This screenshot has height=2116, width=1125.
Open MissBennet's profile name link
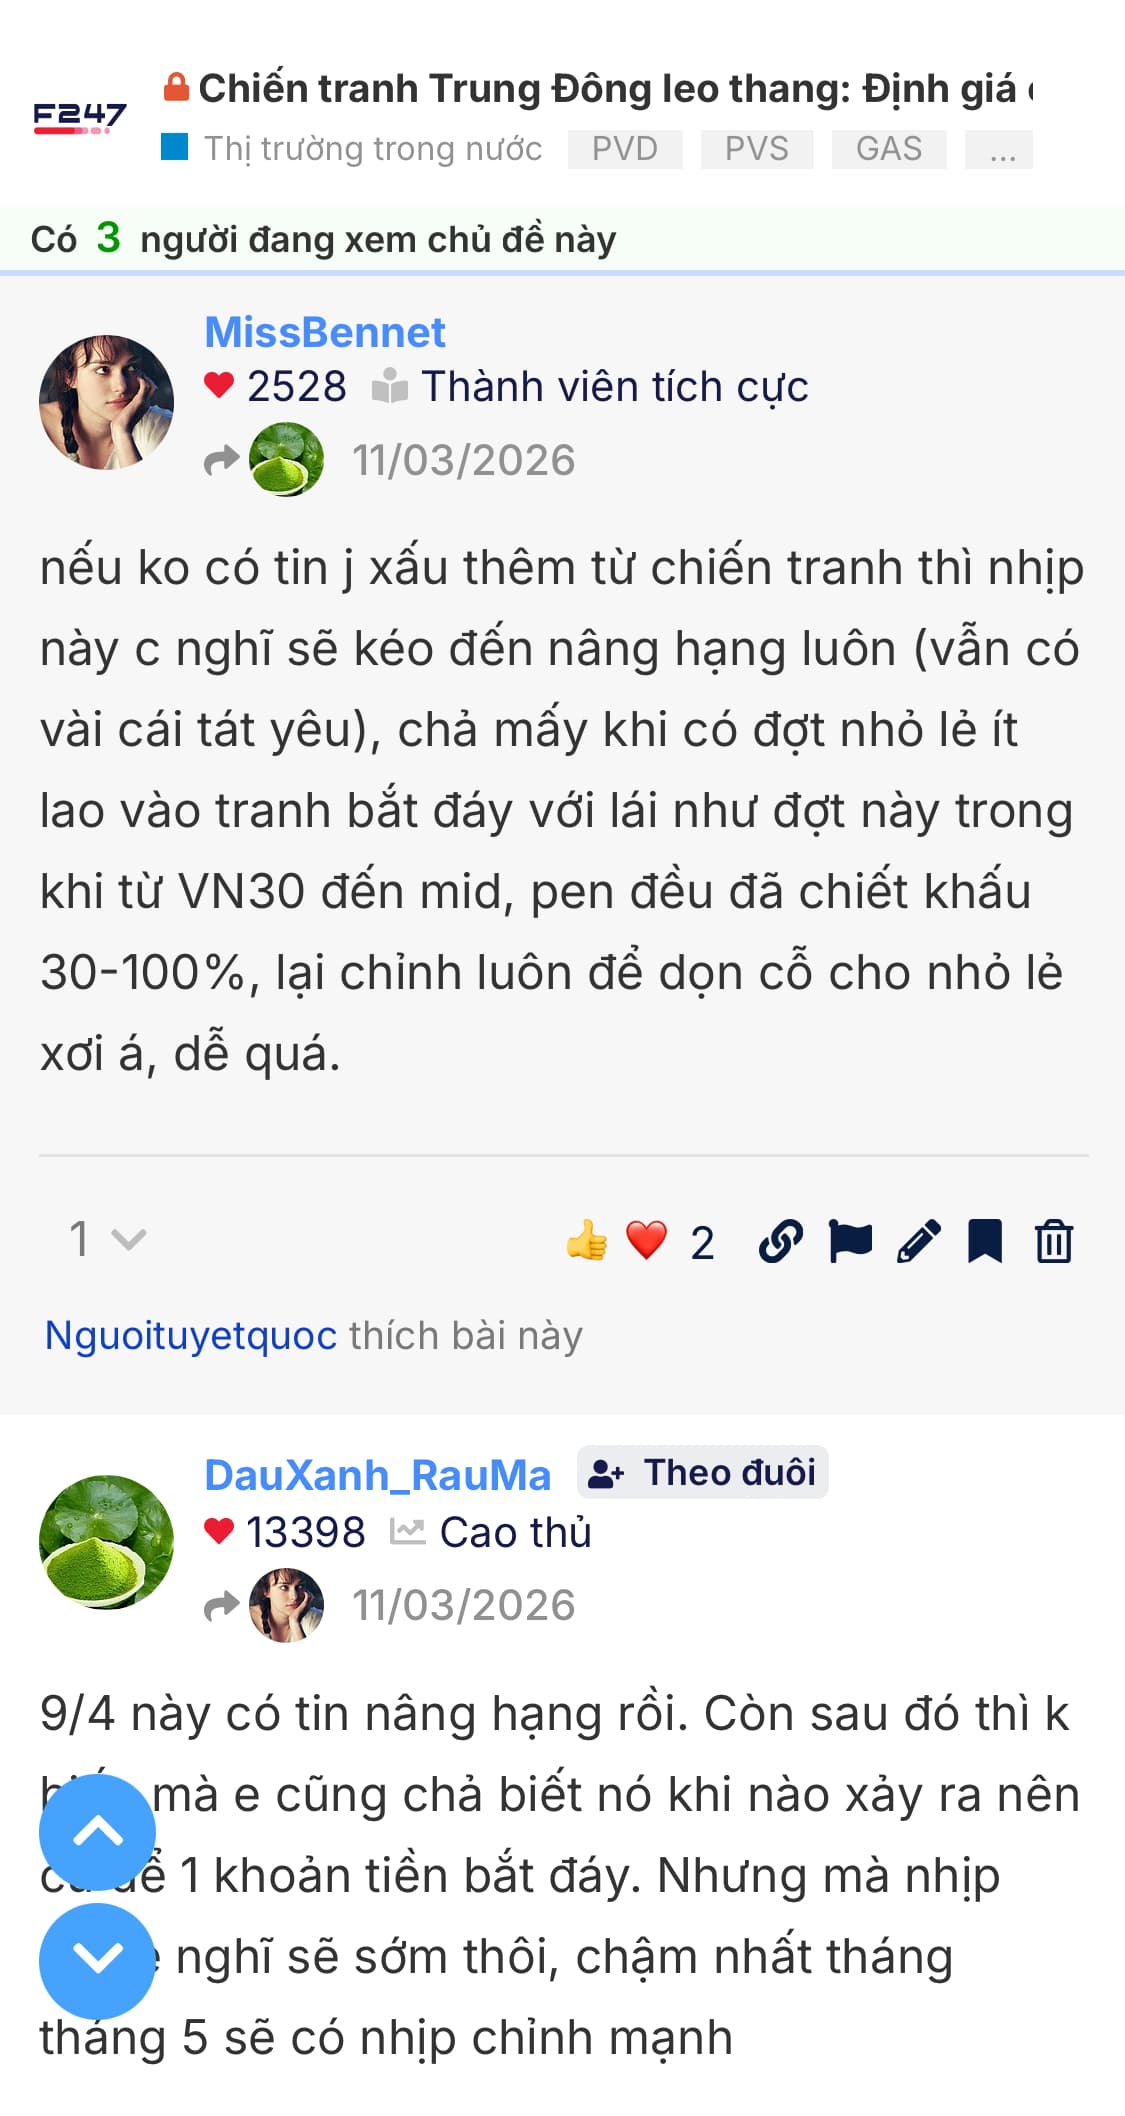pyautogui.click(x=325, y=332)
